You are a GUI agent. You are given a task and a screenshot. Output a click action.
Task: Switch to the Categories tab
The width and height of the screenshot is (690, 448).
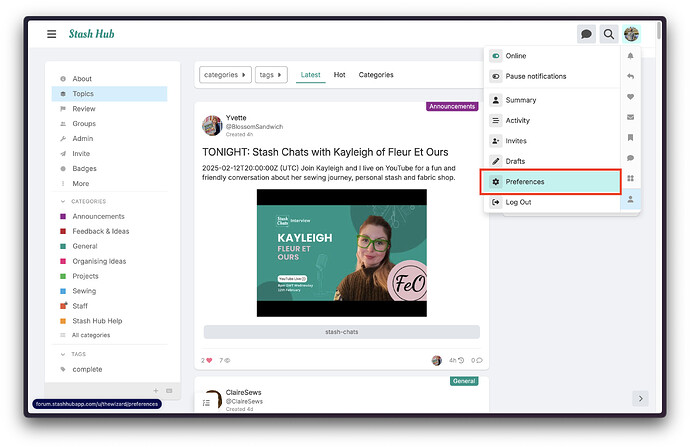pos(376,75)
